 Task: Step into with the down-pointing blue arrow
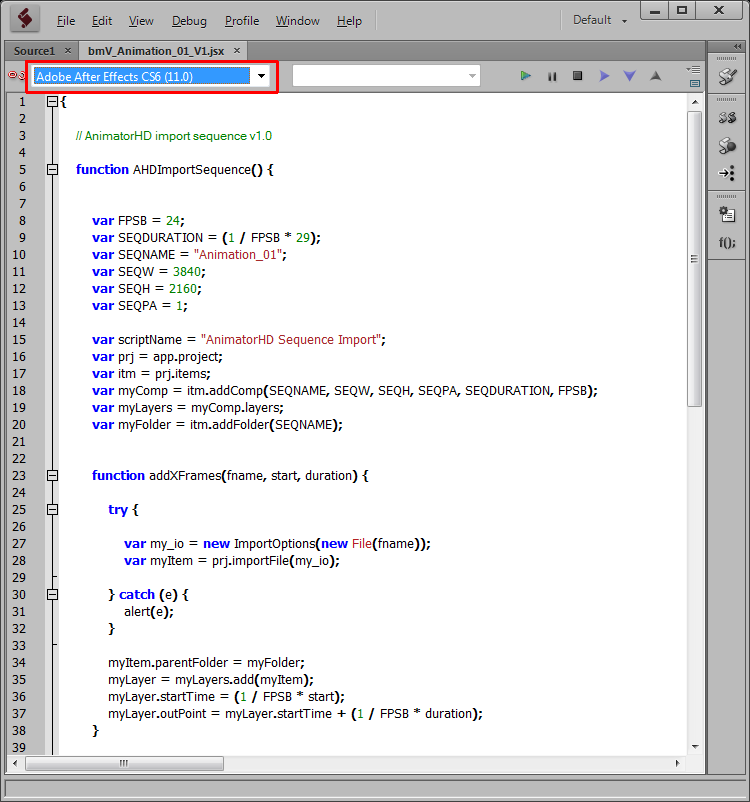pyautogui.click(x=630, y=76)
